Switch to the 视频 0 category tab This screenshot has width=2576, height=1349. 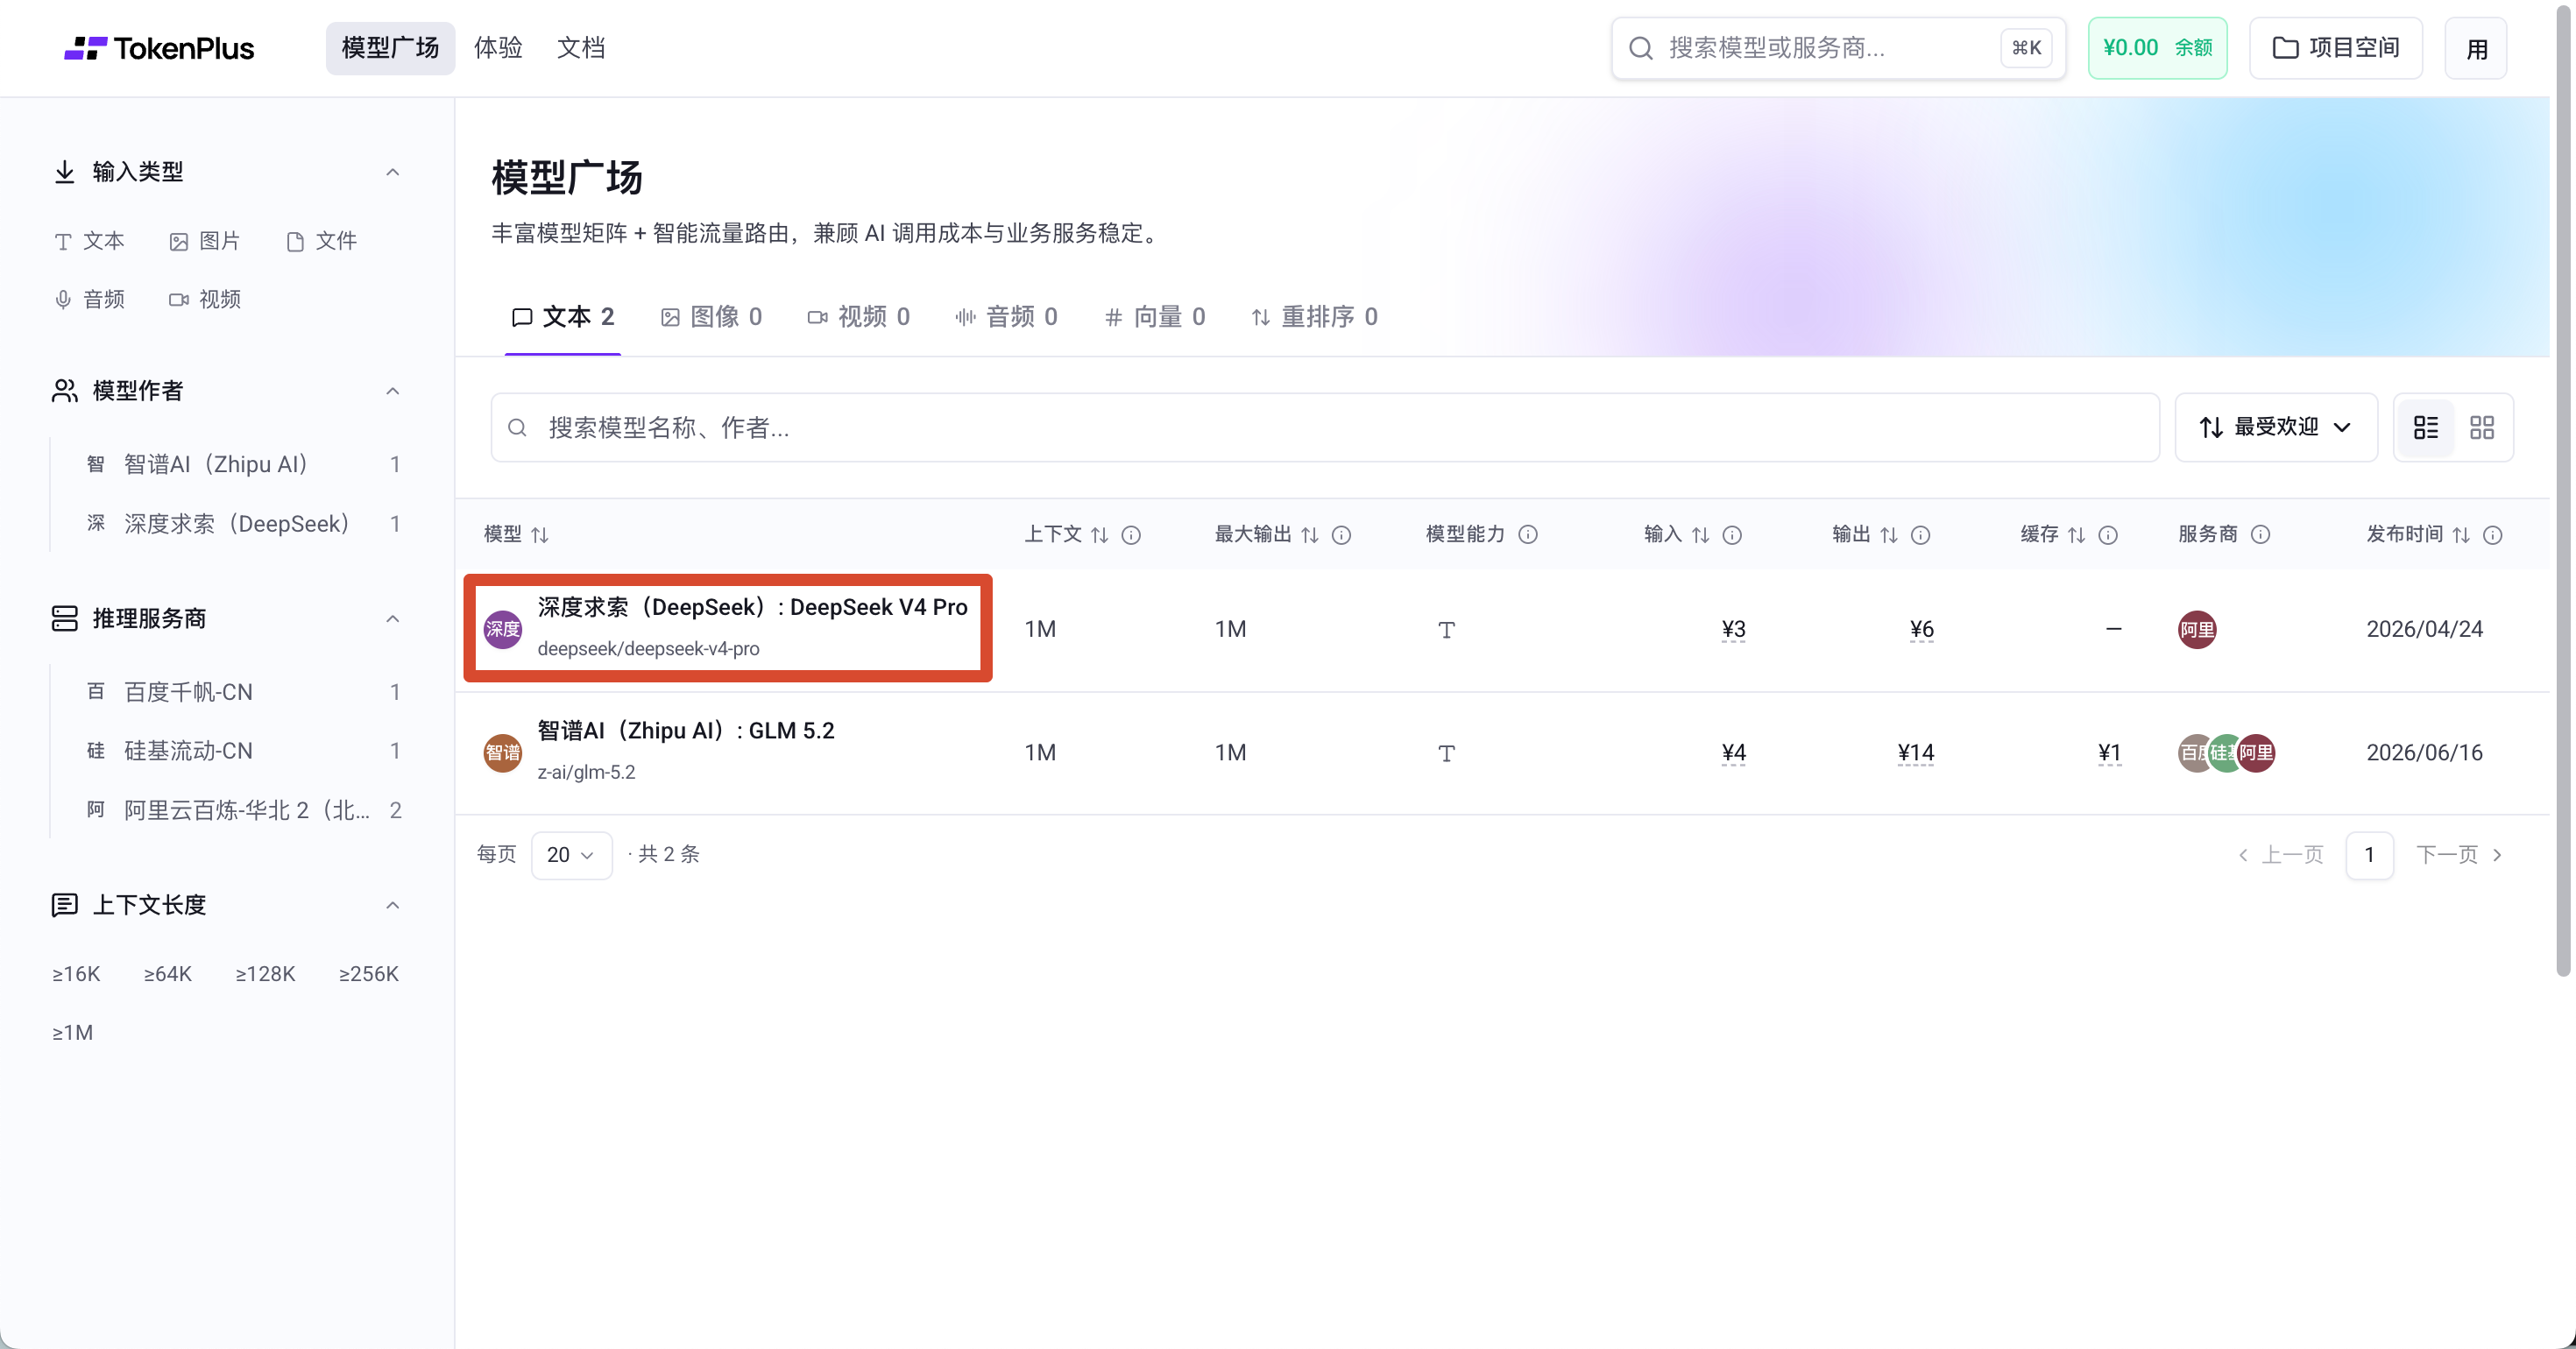coord(859,317)
